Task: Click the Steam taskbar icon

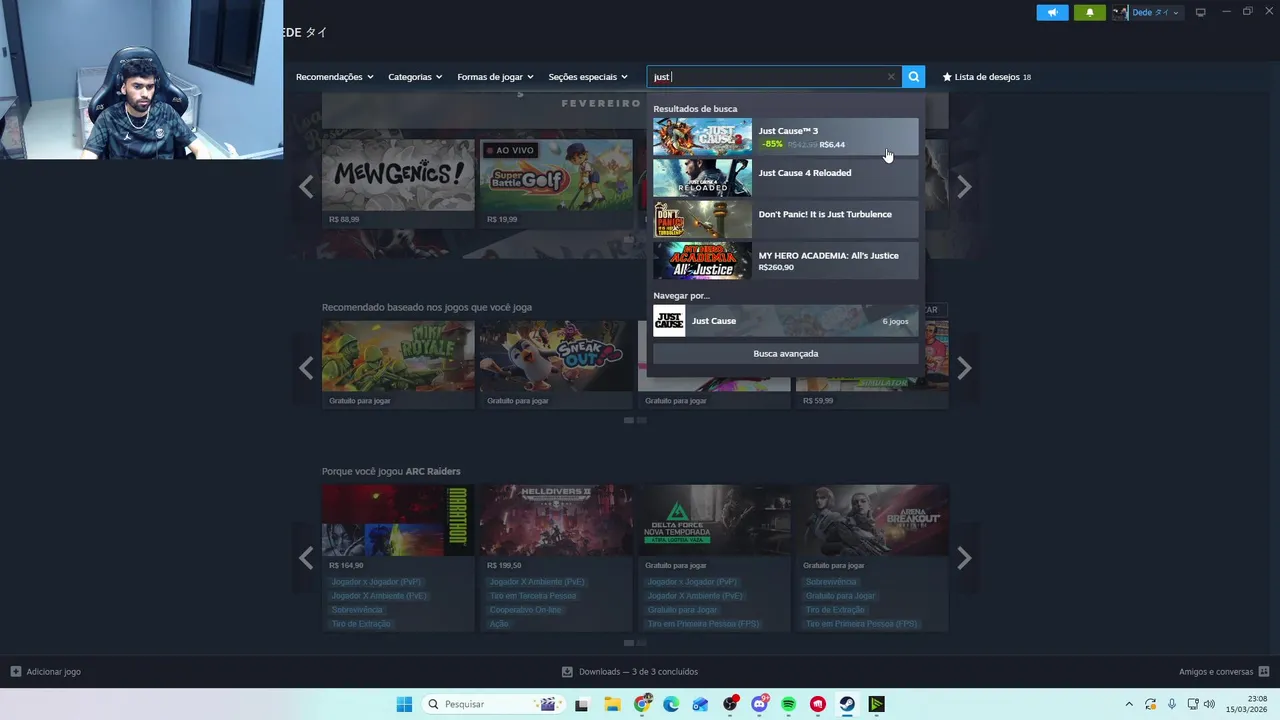Action: click(x=847, y=704)
